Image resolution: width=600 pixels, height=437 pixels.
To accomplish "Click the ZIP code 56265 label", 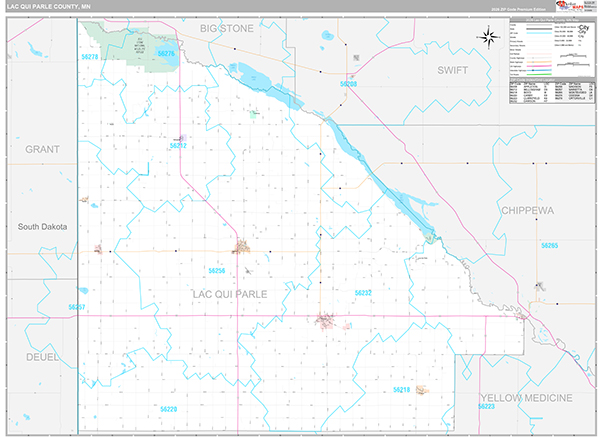I will pyautogui.click(x=549, y=245).
